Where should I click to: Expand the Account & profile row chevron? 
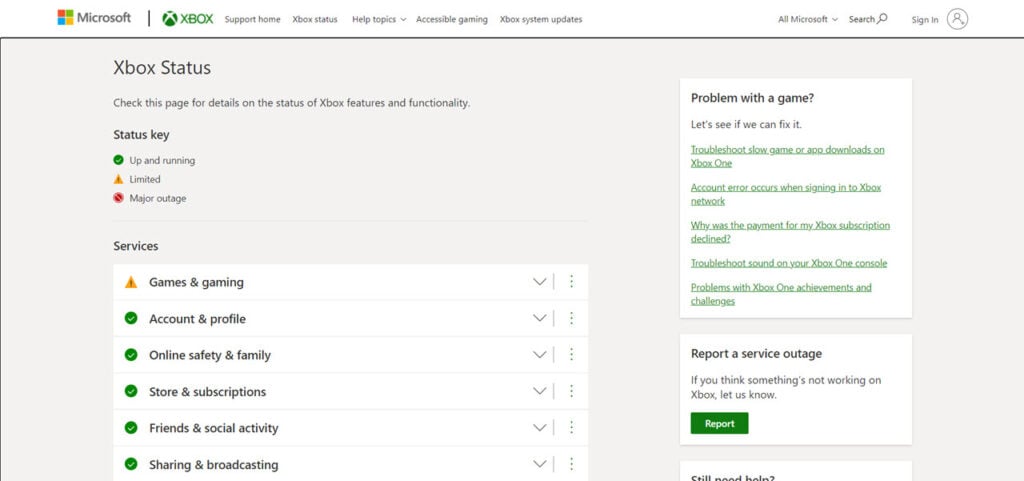point(539,318)
